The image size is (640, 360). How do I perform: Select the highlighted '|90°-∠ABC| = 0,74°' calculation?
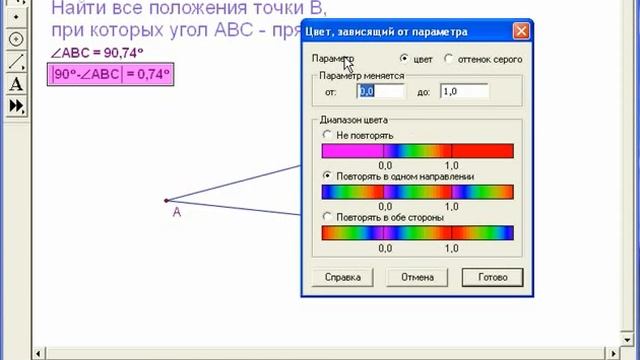111,74
